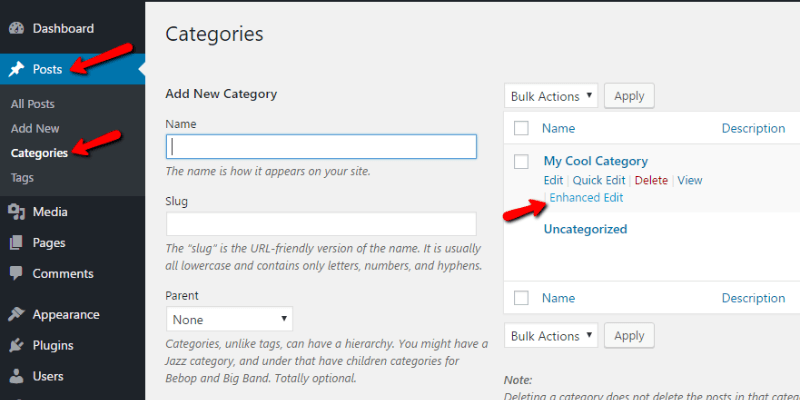Toggle select-all checkbox in table header
Screen dimensions: 800x400
521,128
